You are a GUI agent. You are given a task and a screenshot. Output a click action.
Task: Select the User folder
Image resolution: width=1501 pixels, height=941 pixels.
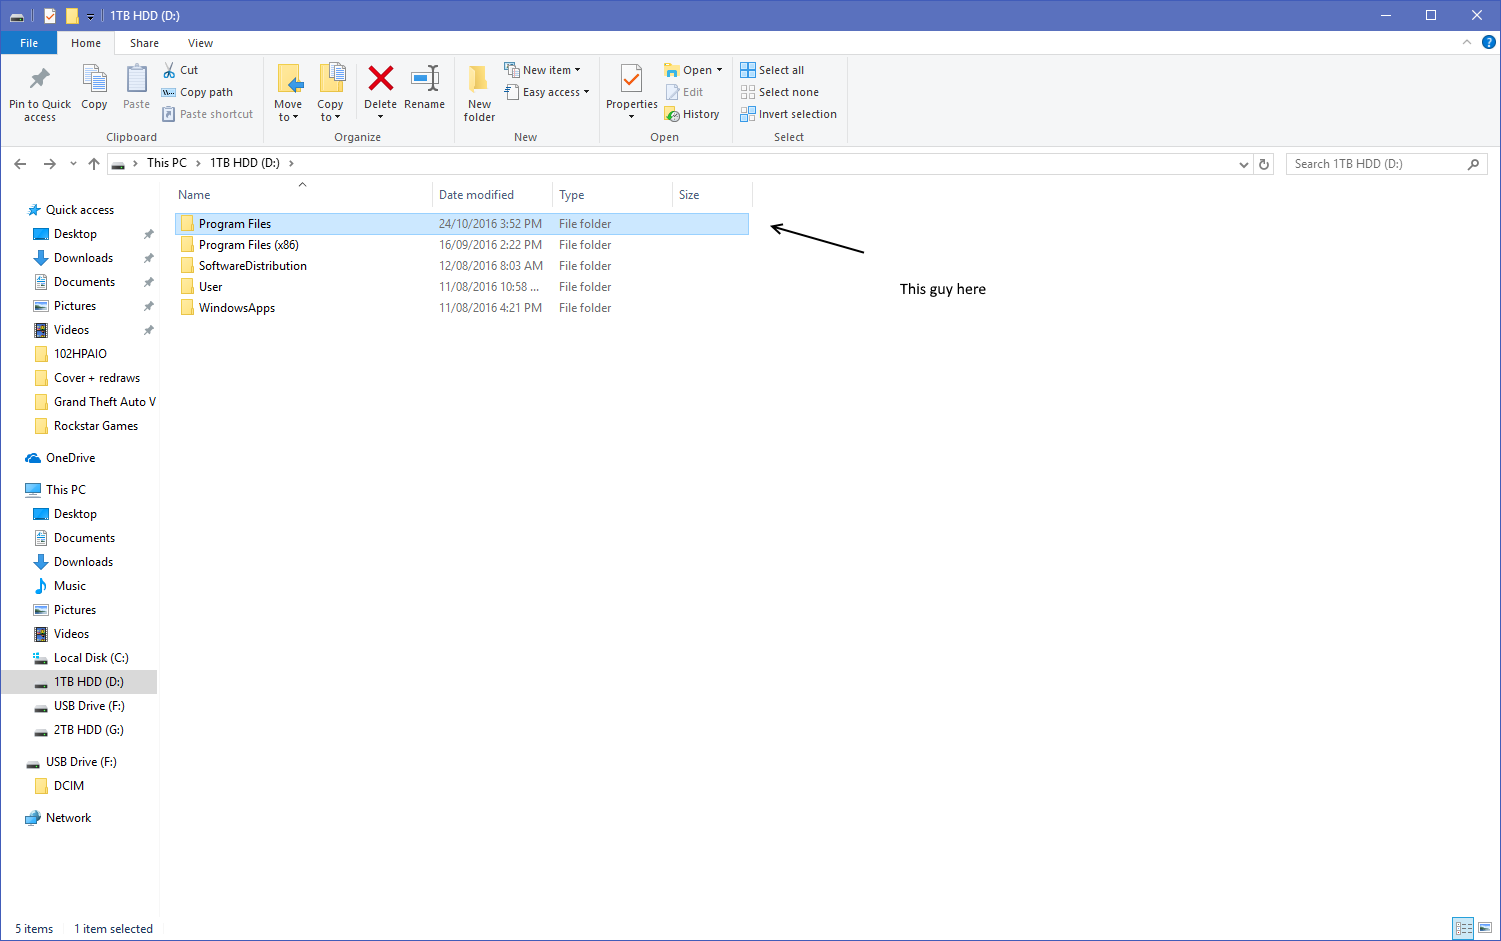point(462,287)
